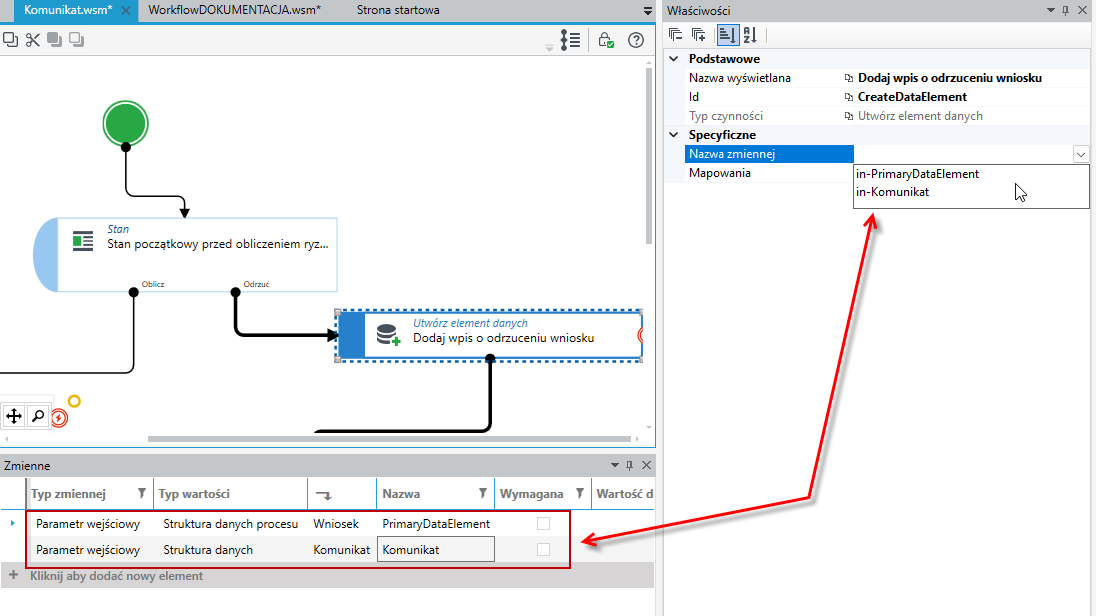This screenshot has height=616, width=1096.
Task: Open the document tabs overflow dropdown
Action: (647, 10)
